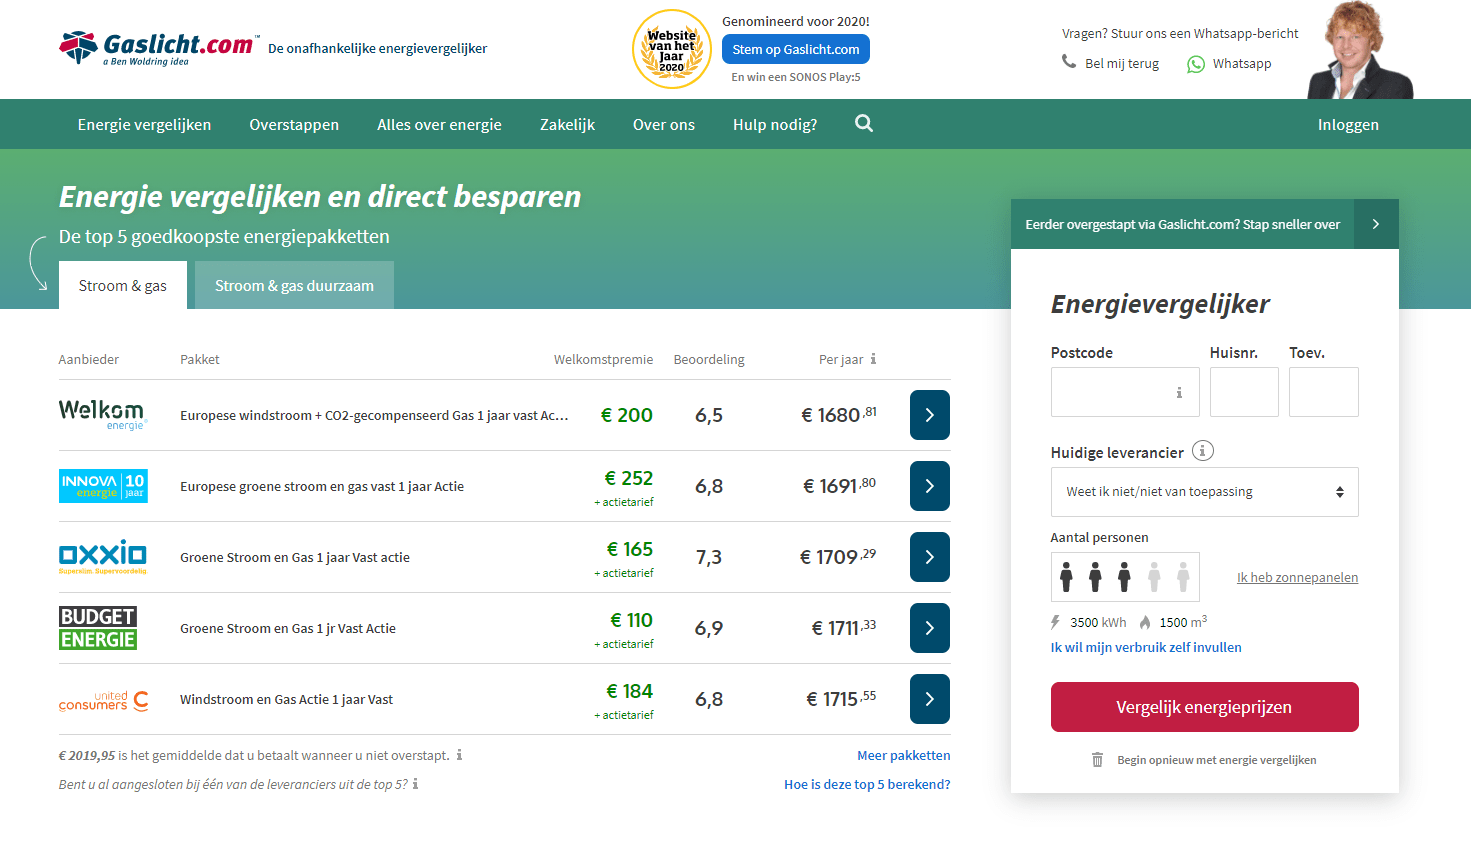
Task: Select four persons icon
Action: 1154,577
